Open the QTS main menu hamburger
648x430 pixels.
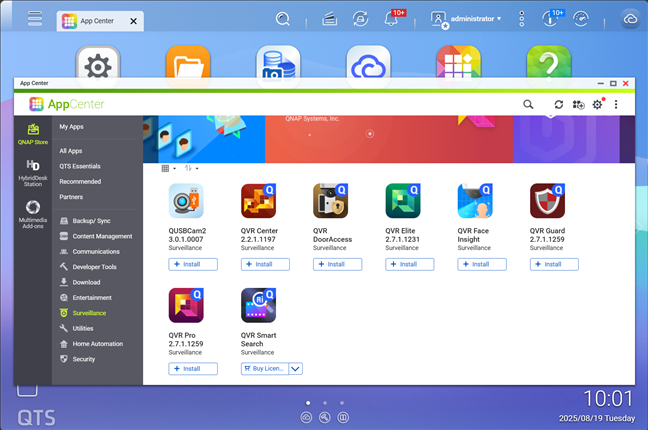[35, 19]
